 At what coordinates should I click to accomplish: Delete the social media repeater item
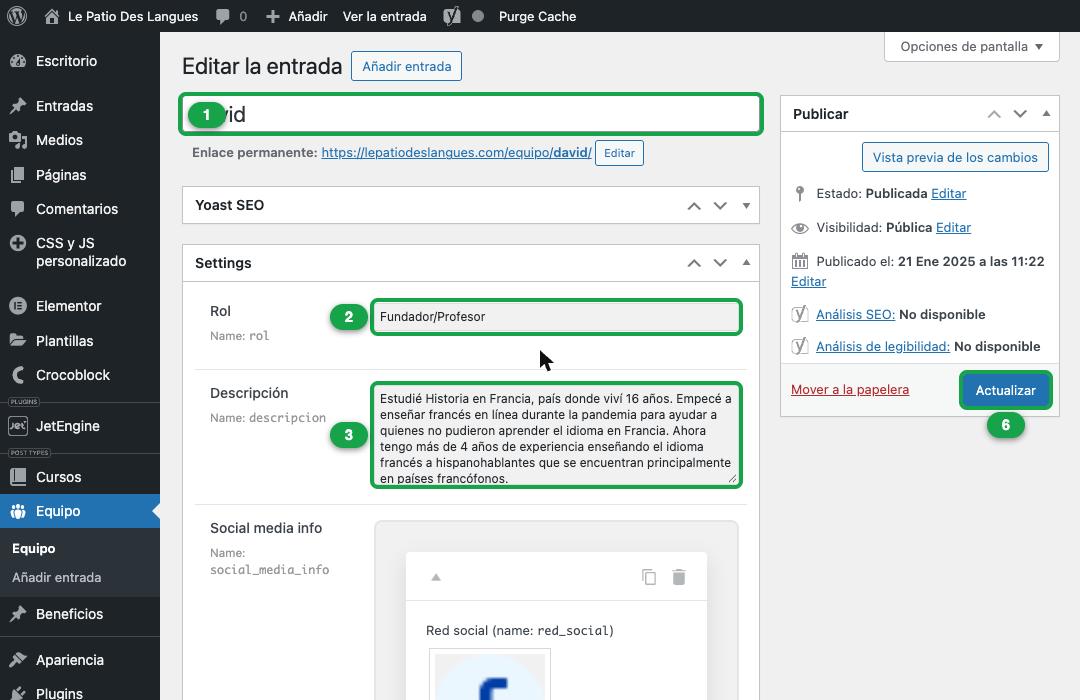click(x=679, y=577)
